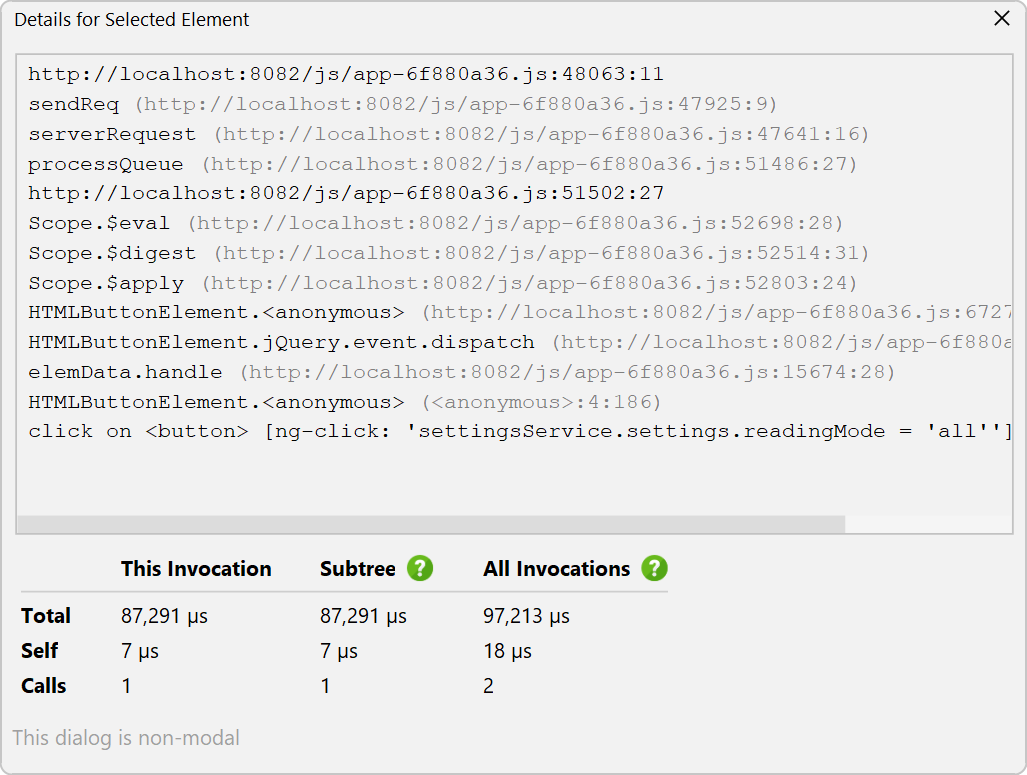This screenshot has height=775, width=1027.
Task: Pick the Scope.$apply stack frame line
Action: coord(442,283)
